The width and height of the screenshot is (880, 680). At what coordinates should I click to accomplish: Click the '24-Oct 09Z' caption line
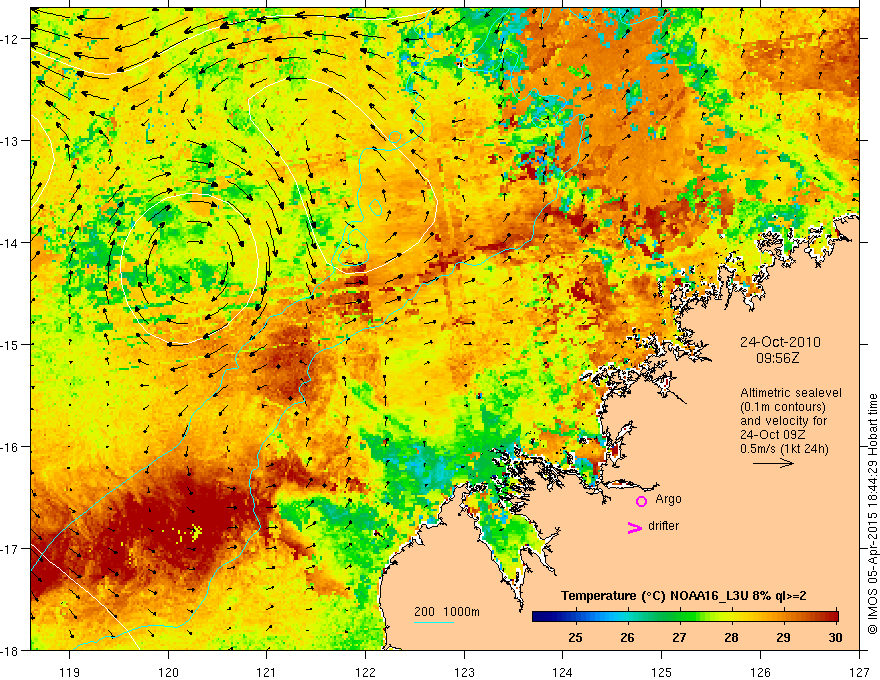774,435
